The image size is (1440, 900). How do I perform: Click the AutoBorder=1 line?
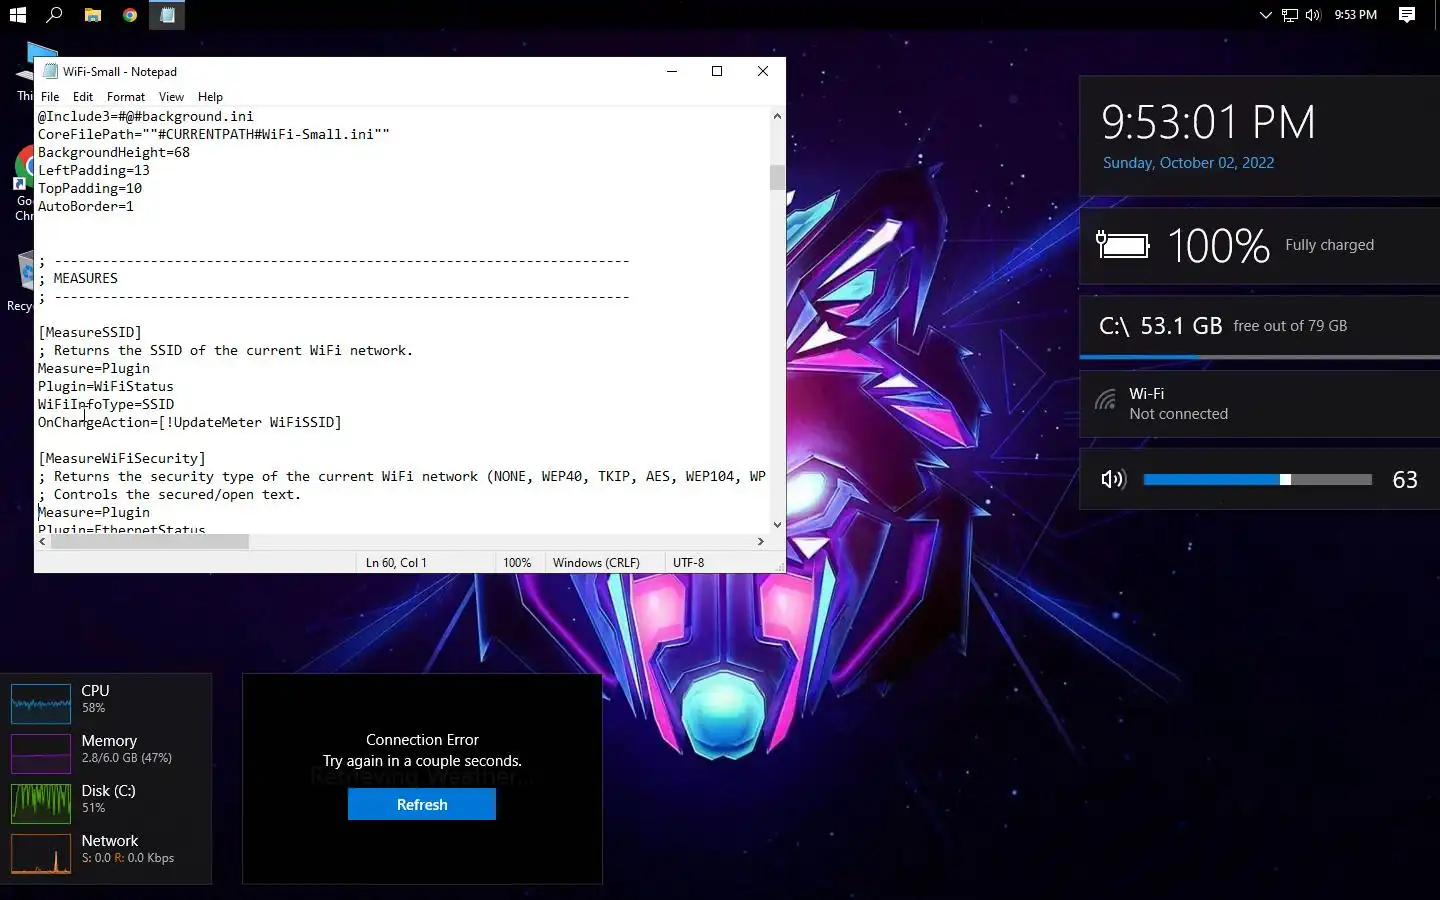tap(86, 206)
